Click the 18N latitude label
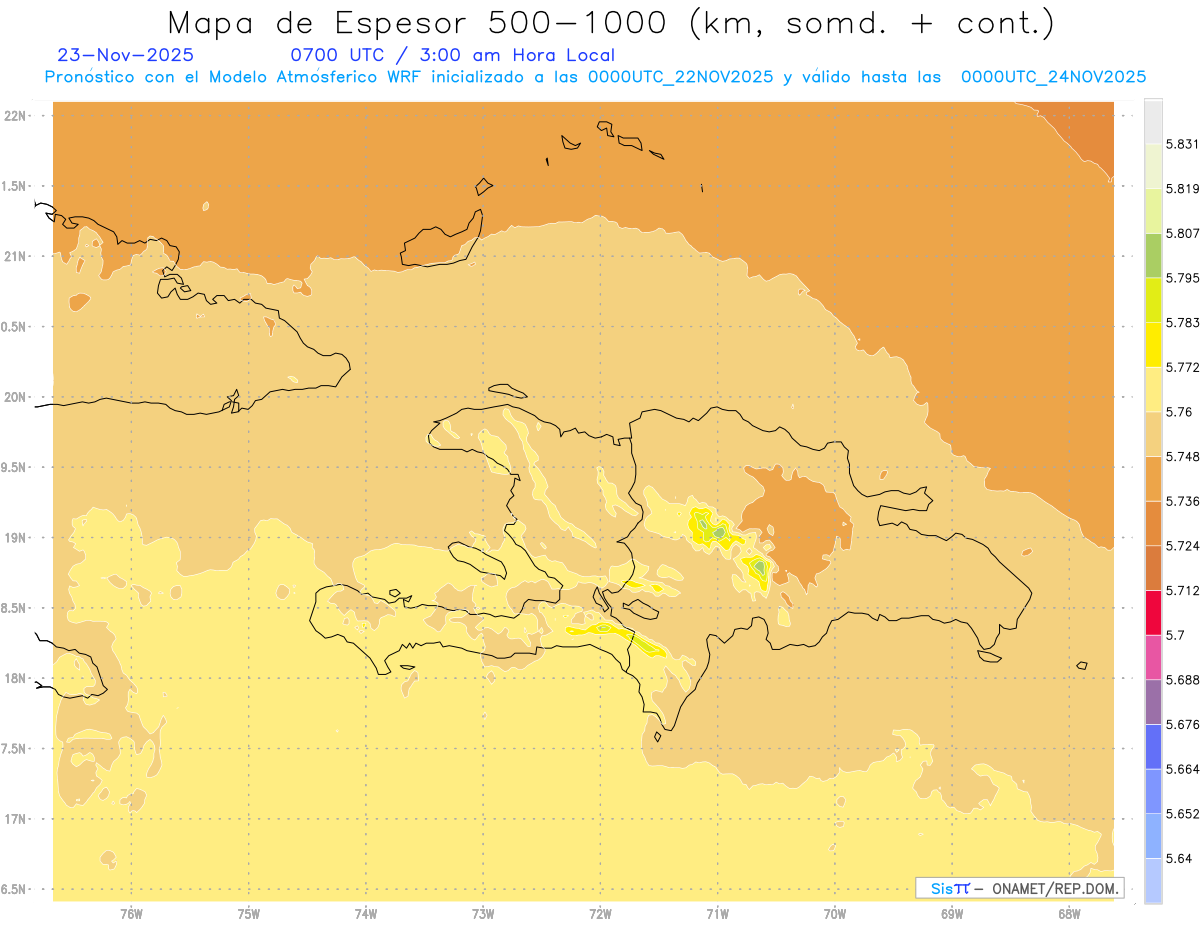 16,678
